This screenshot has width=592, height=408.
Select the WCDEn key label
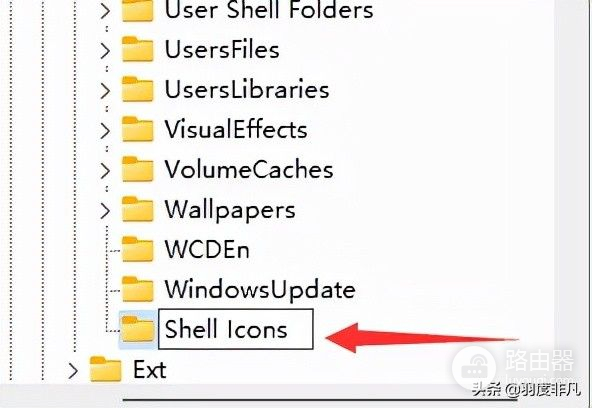[207, 249]
